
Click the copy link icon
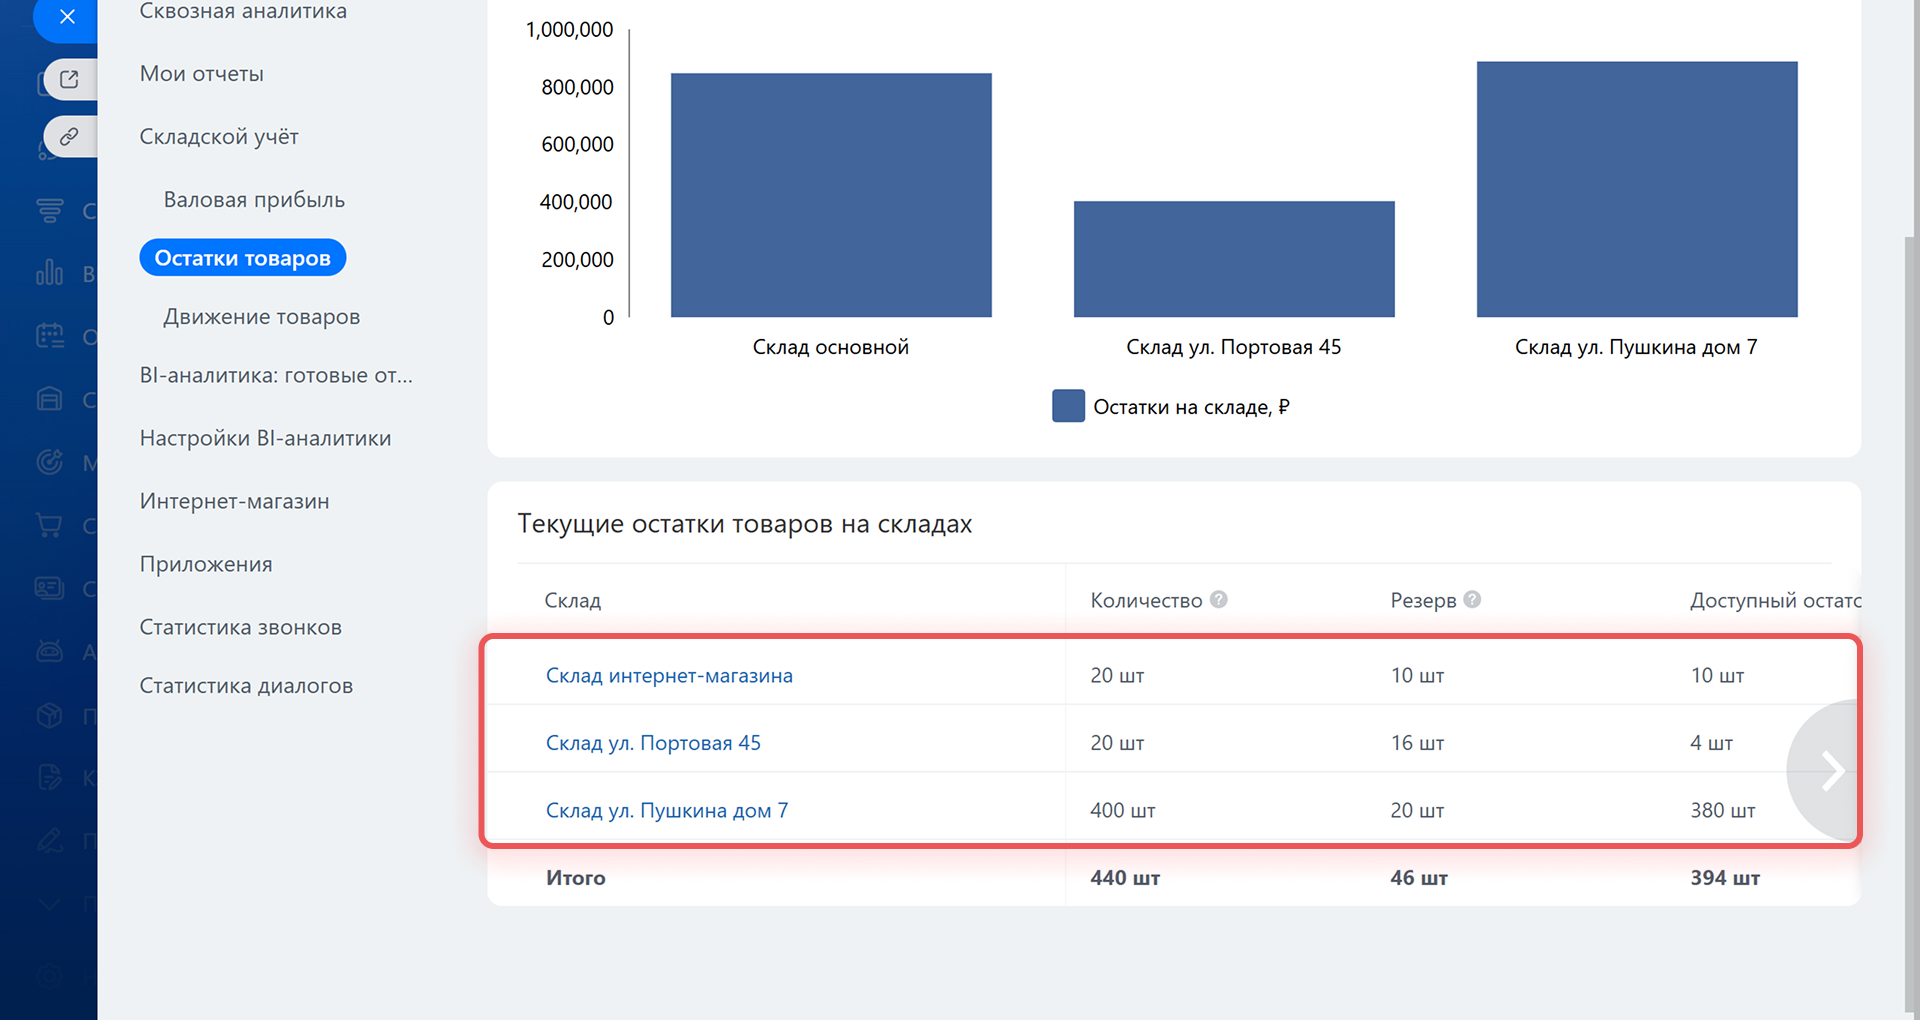tap(69, 136)
